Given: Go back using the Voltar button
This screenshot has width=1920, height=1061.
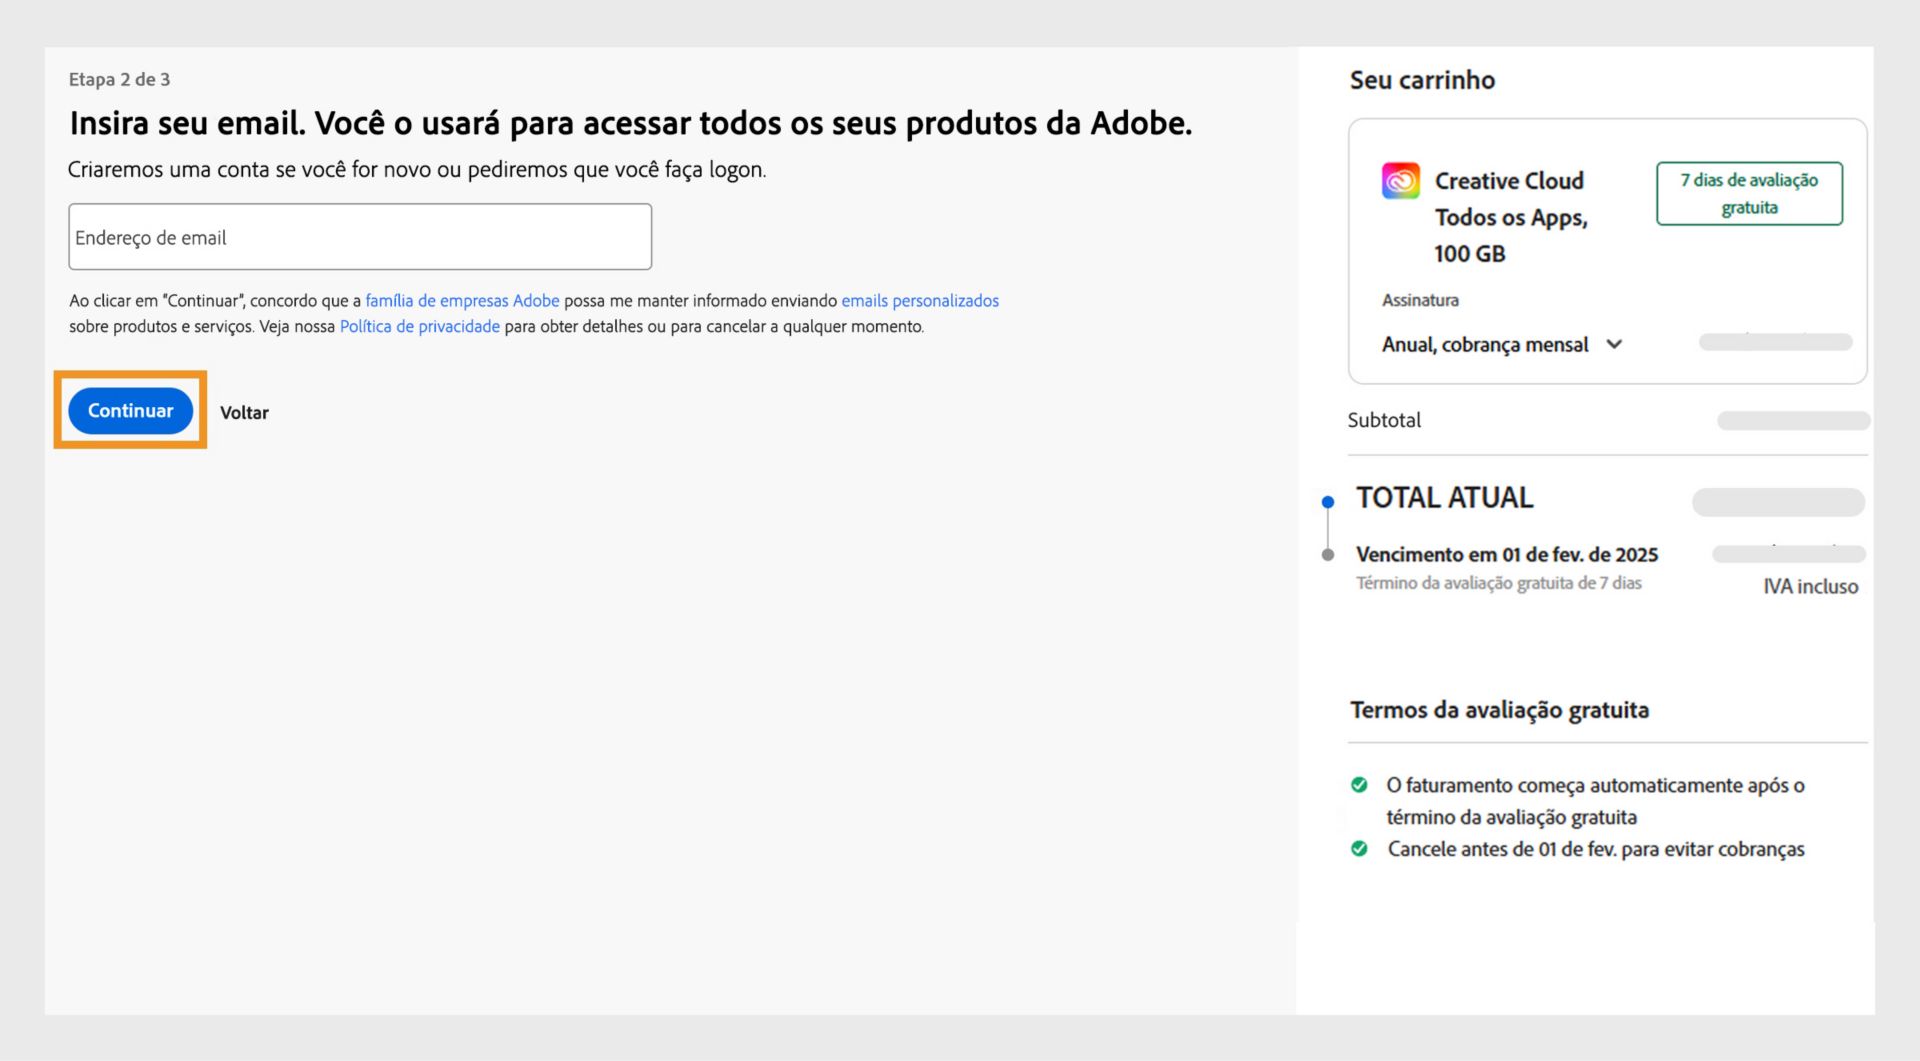Looking at the screenshot, I should tap(244, 413).
